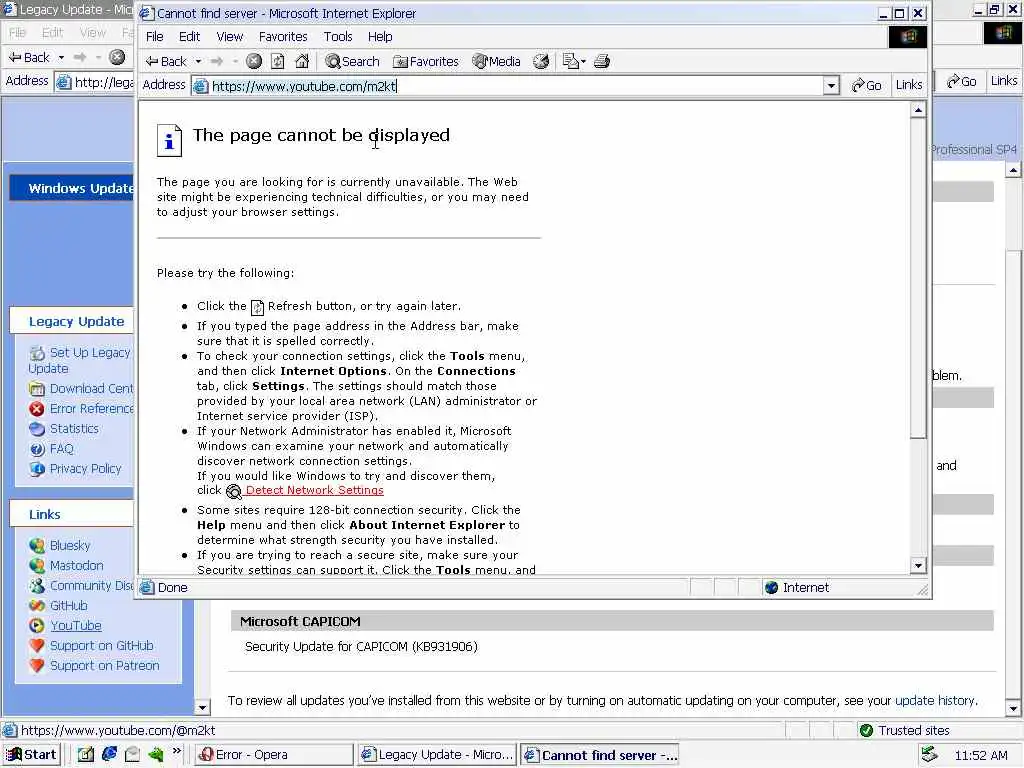Click update history link

935,701
